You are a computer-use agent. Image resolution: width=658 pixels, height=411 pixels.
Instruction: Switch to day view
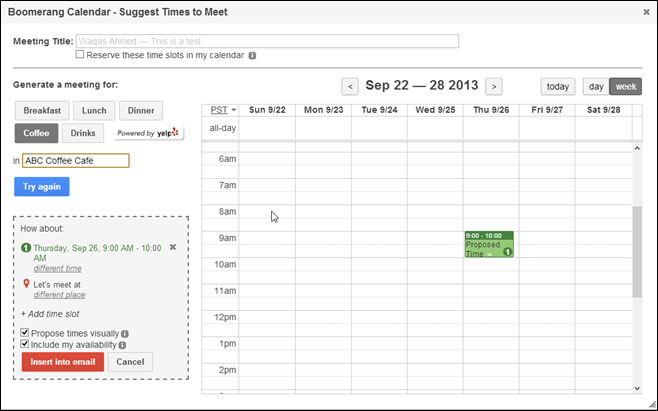pyautogui.click(x=596, y=86)
